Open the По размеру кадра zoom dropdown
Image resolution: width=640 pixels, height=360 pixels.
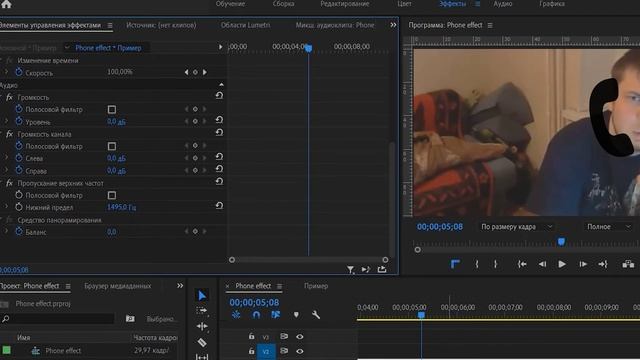[x=516, y=227]
